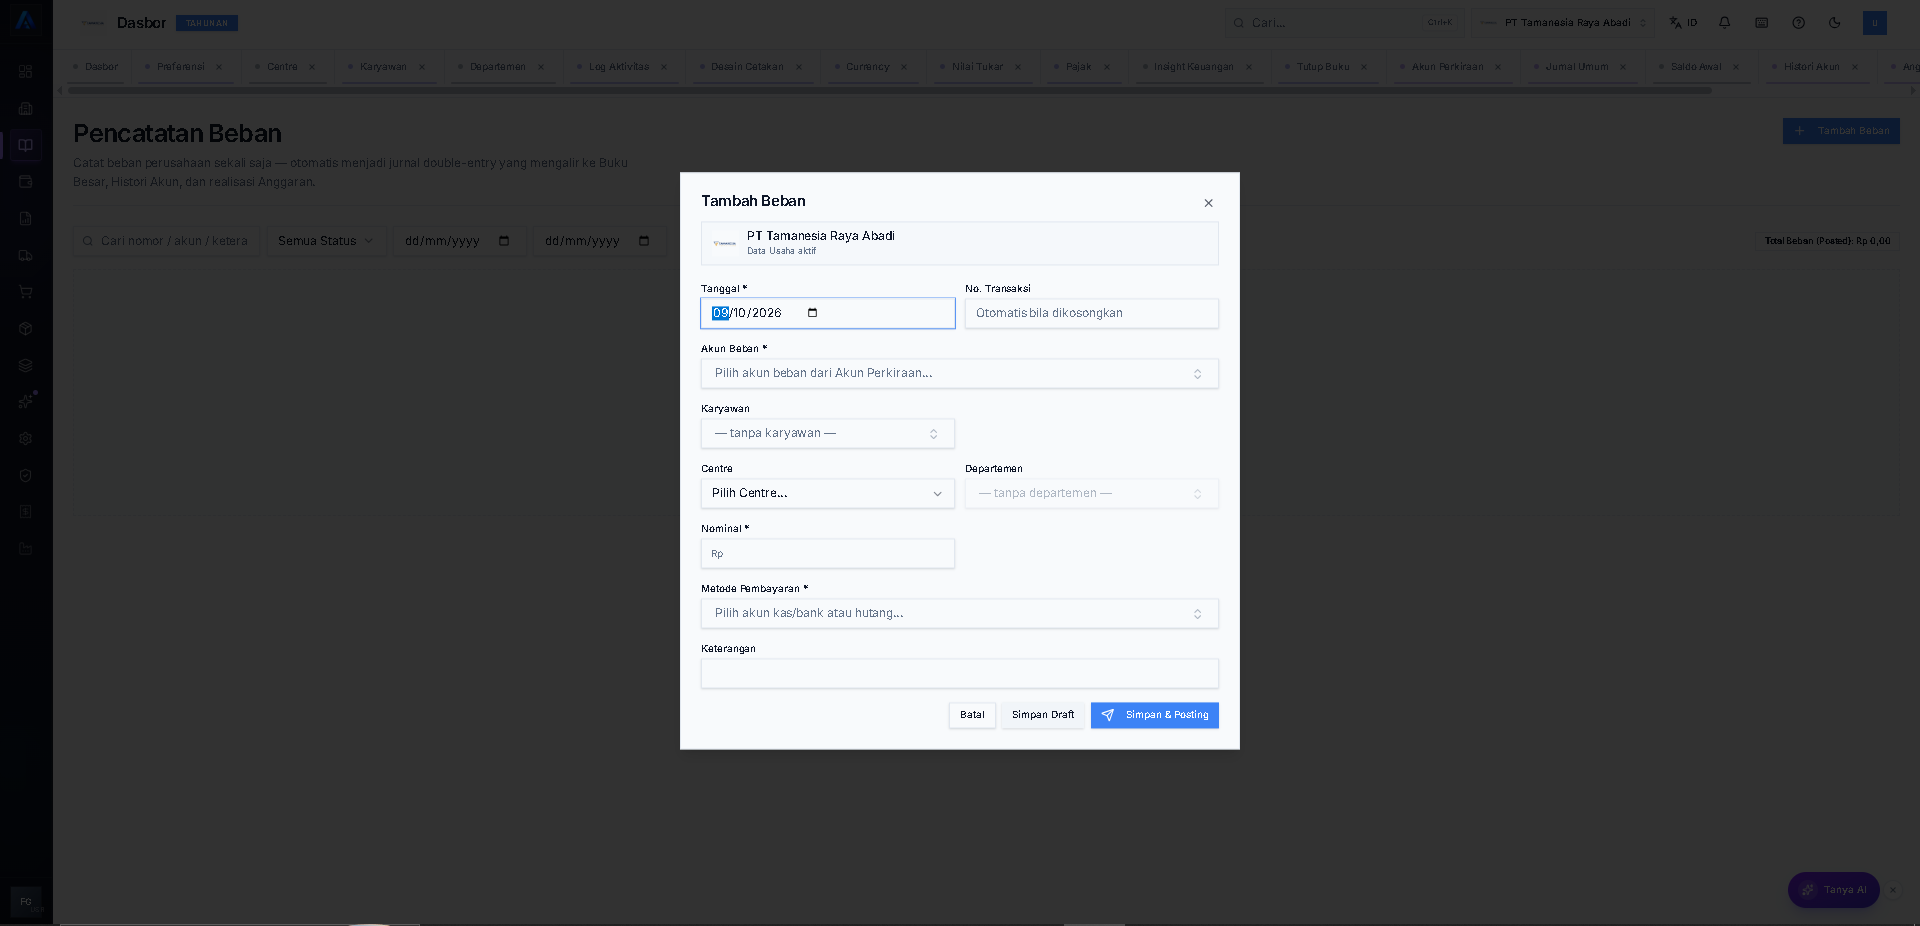This screenshot has height=926, width=1920.
Task: Click the Cari nomor / akun search field
Action: [166, 241]
